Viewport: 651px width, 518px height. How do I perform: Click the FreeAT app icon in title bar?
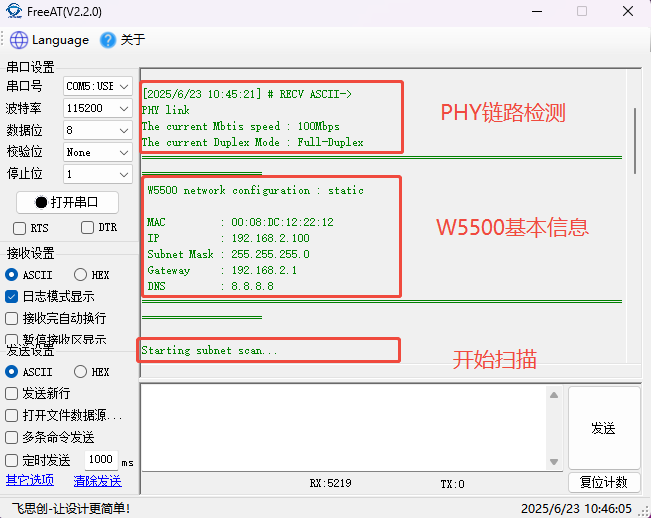15,12
